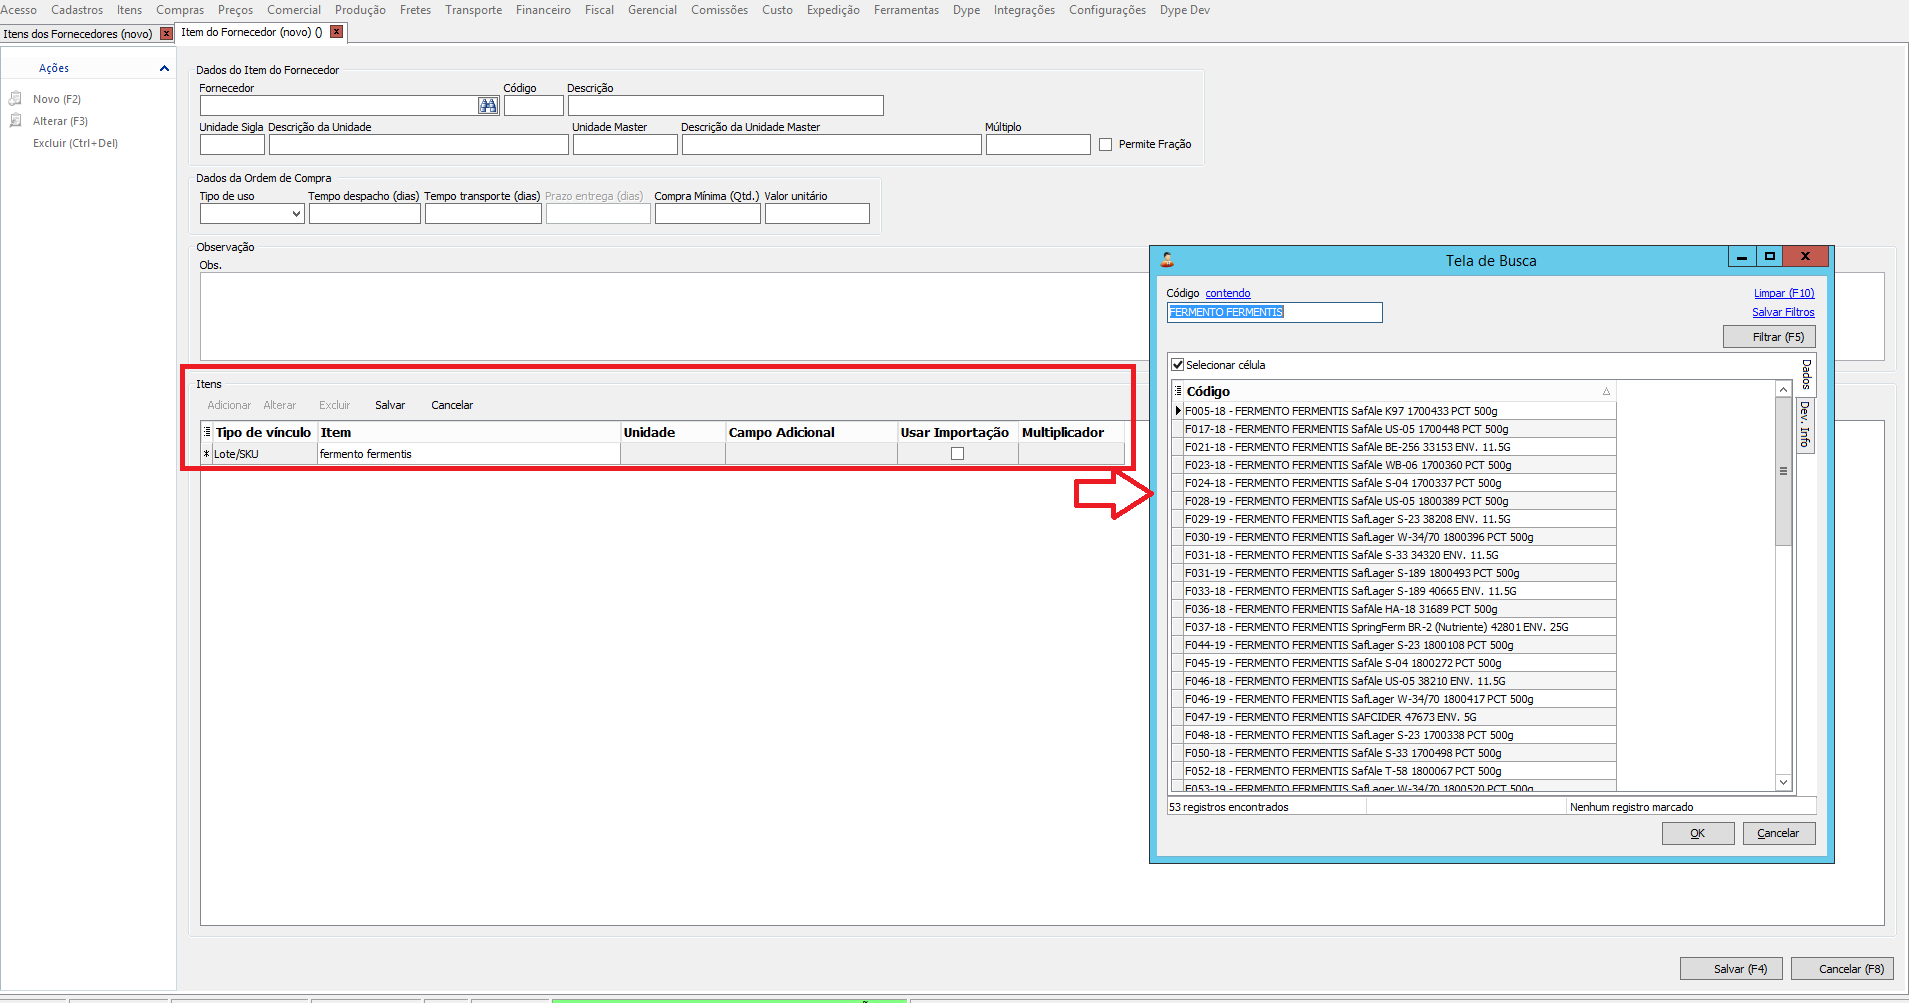Click the Valor unitário input field
The image size is (1909, 1003).
pos(817,214)
